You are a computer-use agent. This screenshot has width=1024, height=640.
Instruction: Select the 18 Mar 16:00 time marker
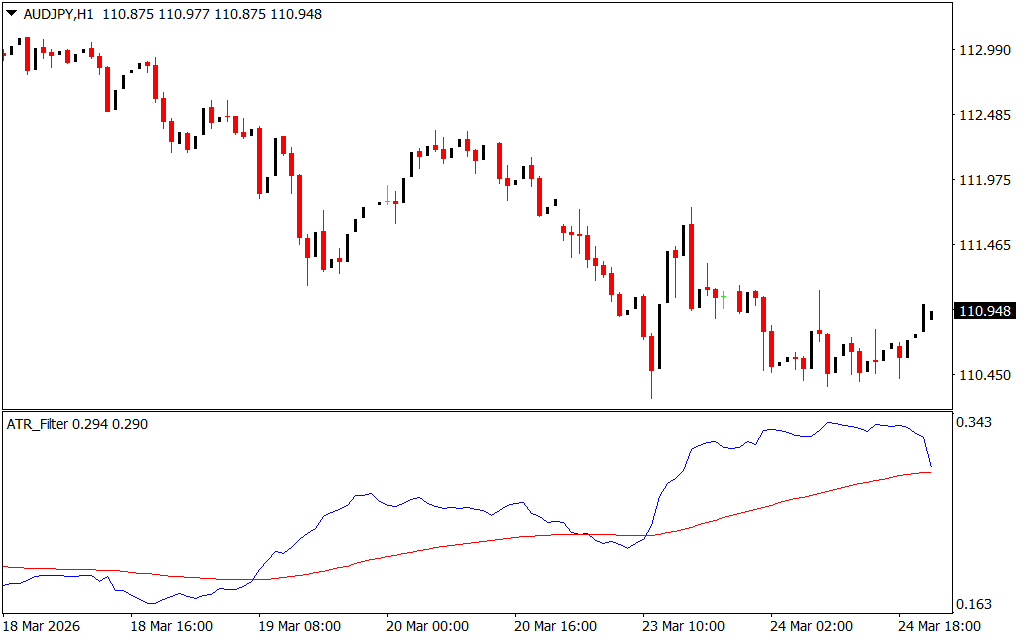click(172, 626)
